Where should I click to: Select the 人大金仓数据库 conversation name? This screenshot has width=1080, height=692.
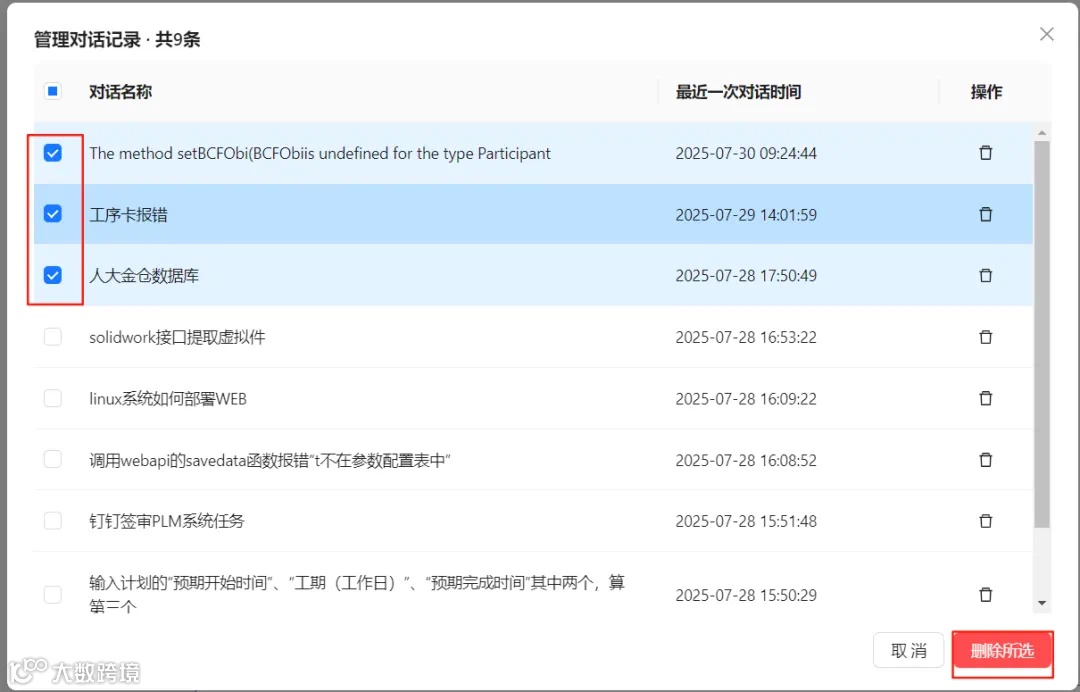coord(144,276)
